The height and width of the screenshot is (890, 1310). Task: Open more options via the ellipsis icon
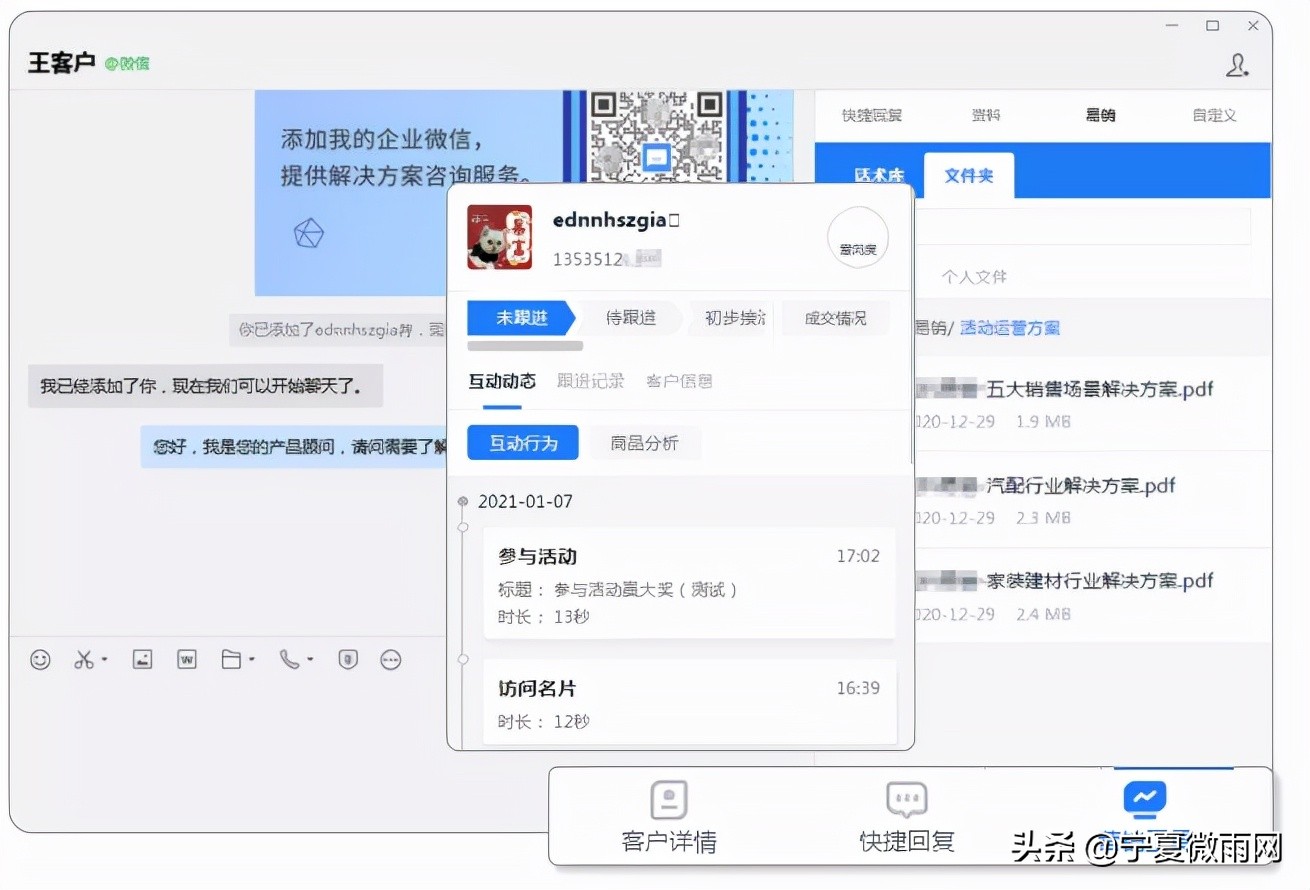click(x=390, y=659)
